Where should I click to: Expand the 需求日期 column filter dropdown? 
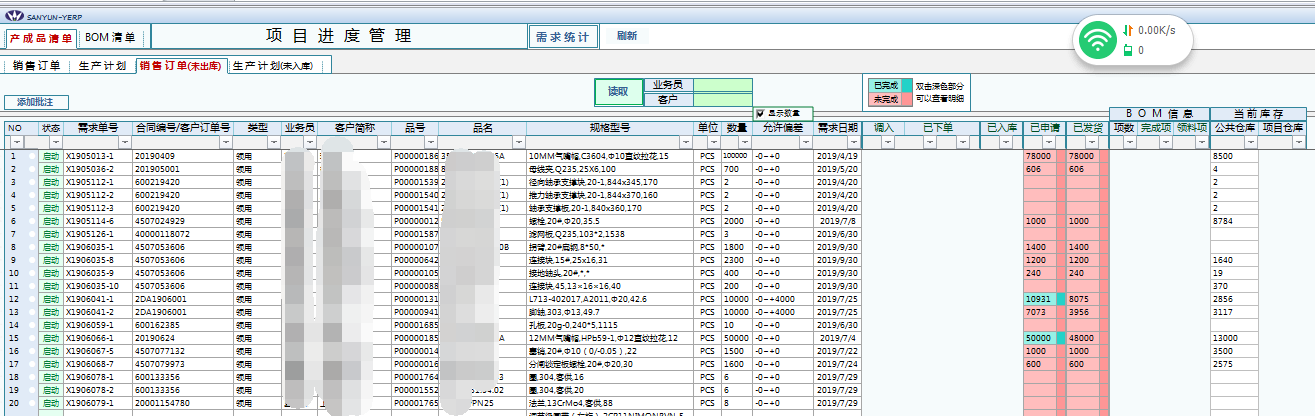click(854, 142)
